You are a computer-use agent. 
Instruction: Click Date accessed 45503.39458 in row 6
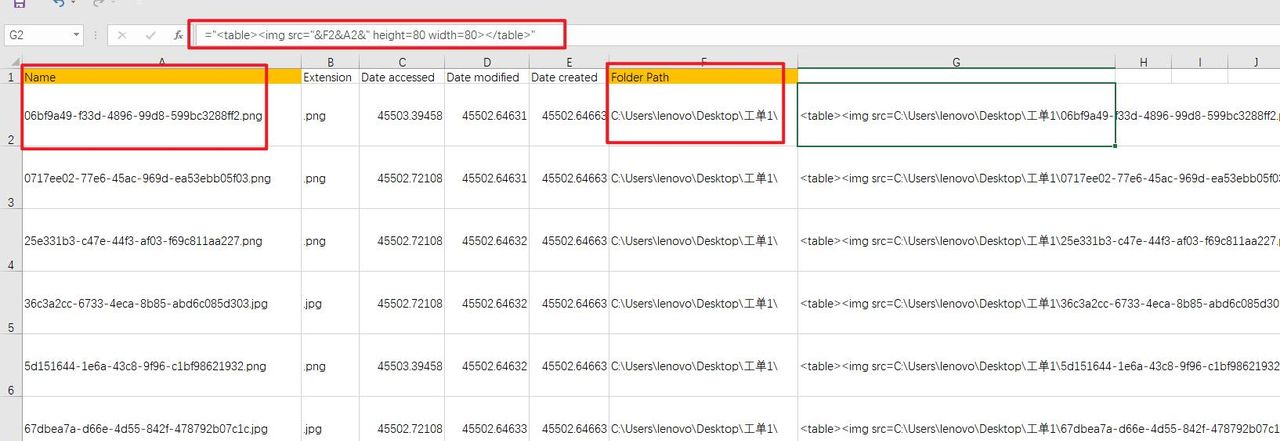click(401, 366)
